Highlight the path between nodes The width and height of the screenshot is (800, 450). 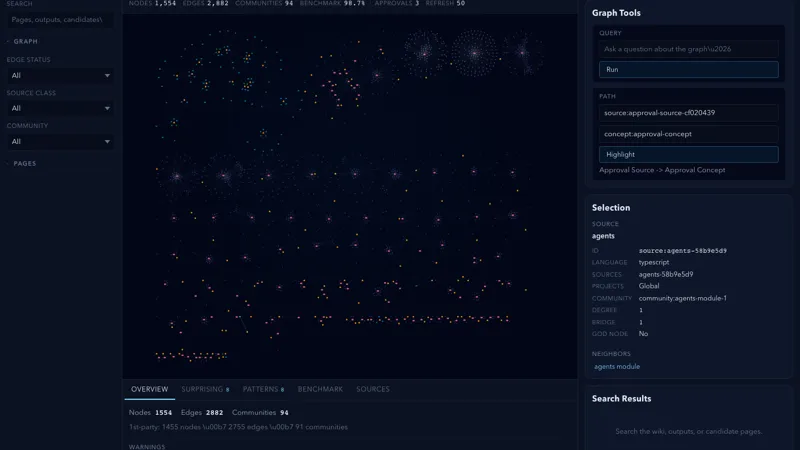click(x=688, y=154)
